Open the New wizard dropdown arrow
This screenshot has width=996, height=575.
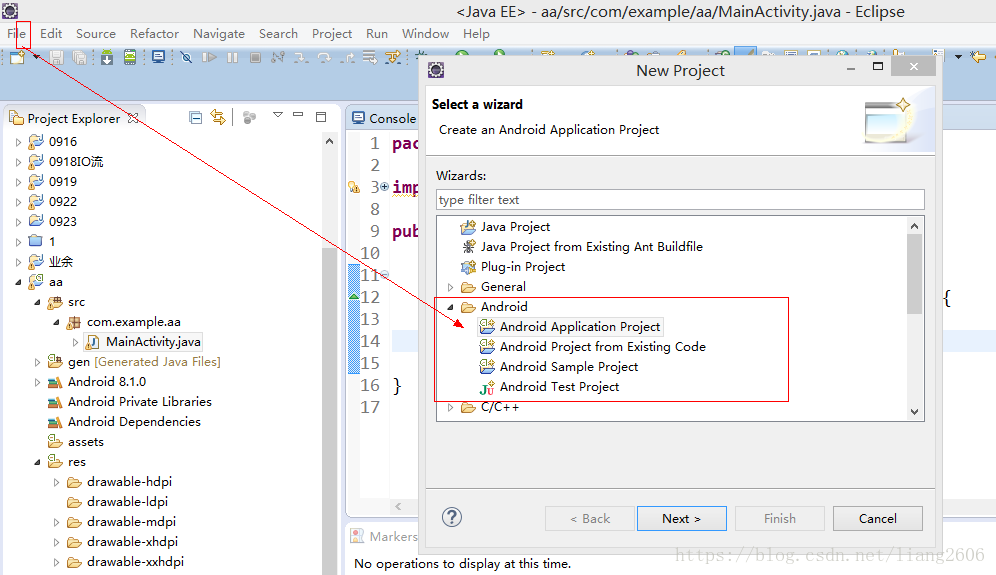37,58
